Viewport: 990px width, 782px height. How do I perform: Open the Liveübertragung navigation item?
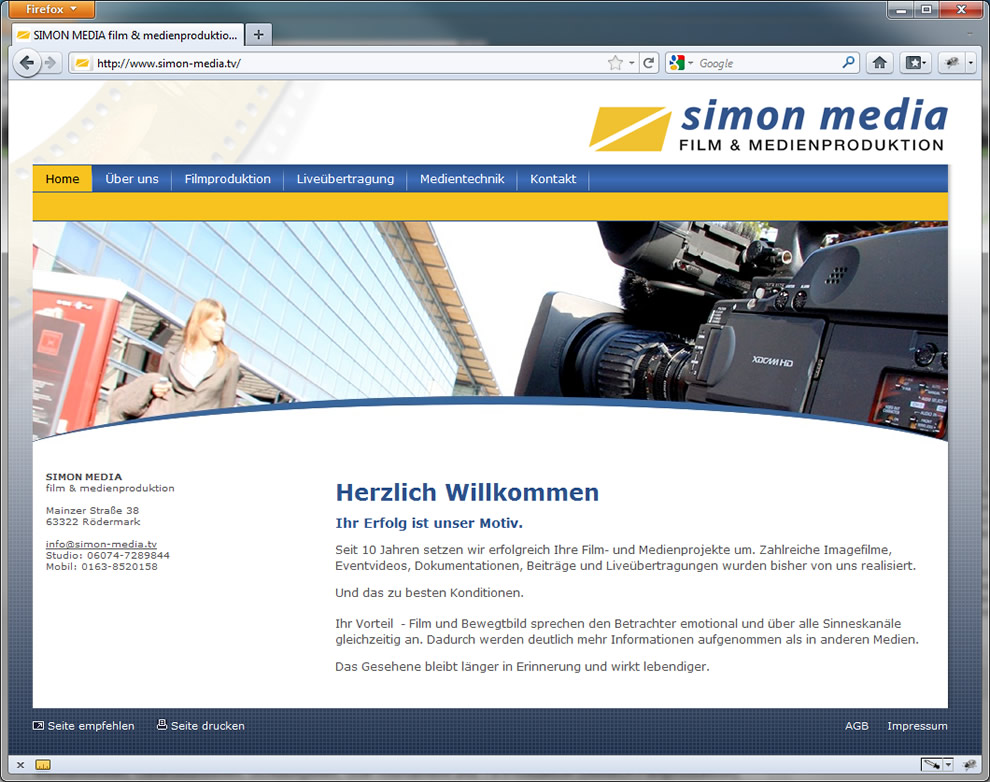(345, 179)
